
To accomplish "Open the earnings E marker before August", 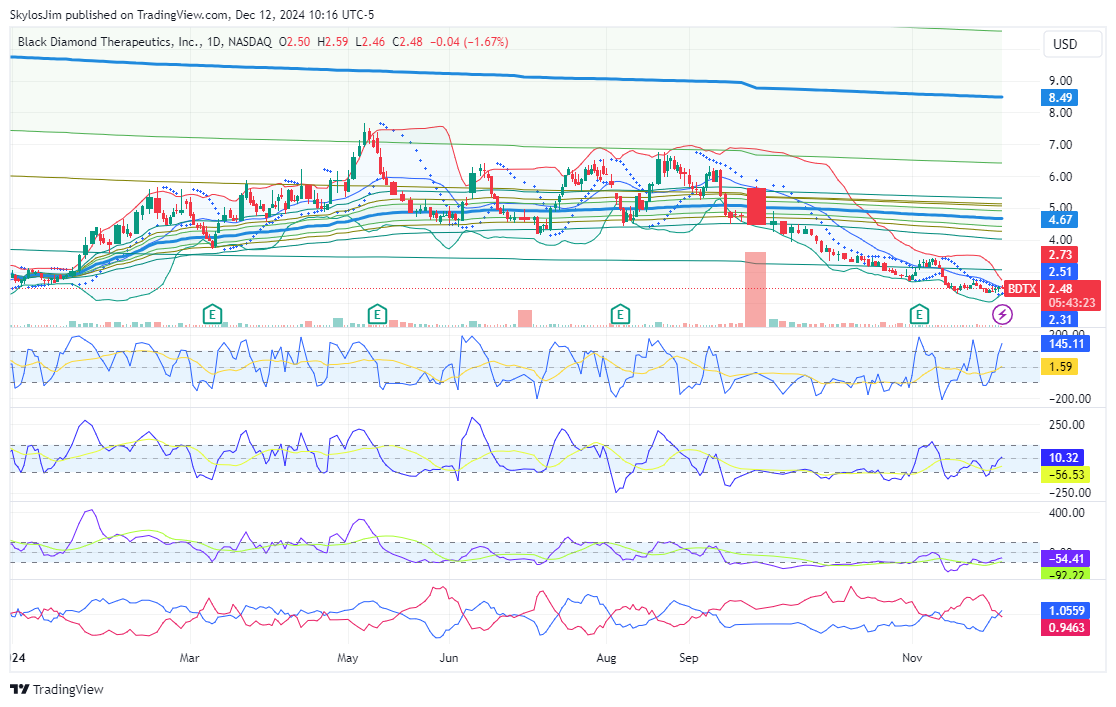I will (x=621, y=314).
